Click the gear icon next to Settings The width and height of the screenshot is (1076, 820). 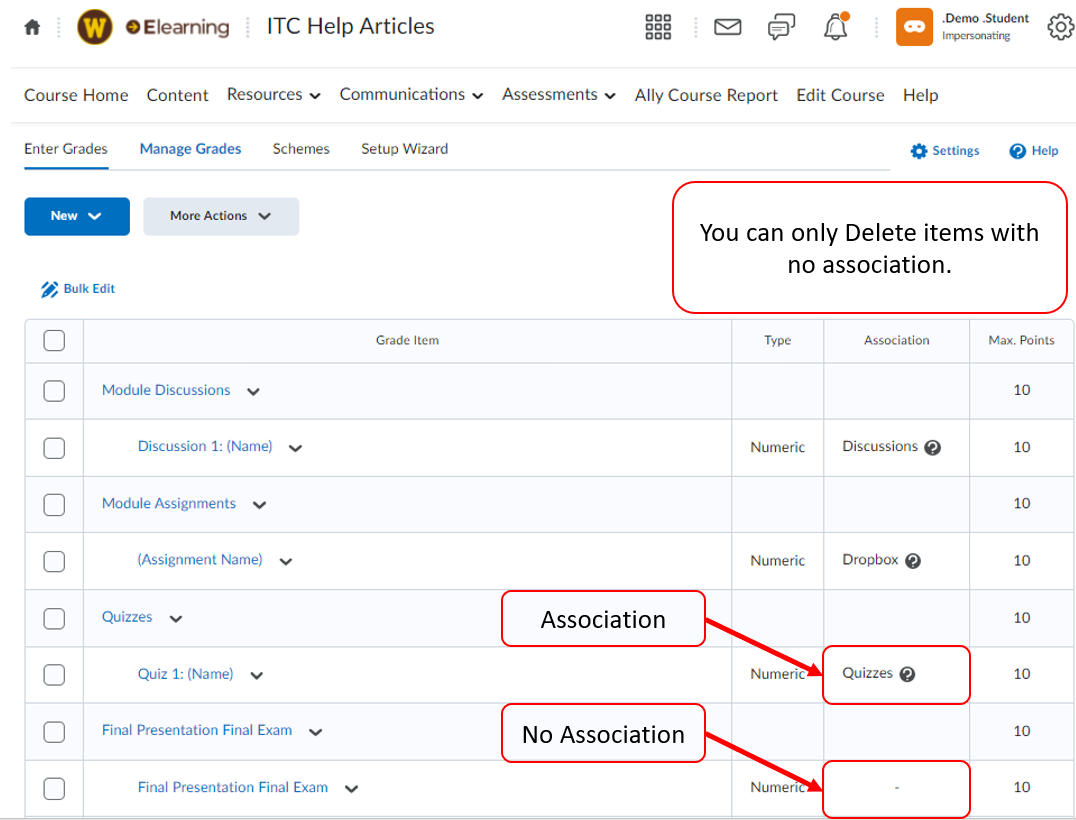point(919,151)
